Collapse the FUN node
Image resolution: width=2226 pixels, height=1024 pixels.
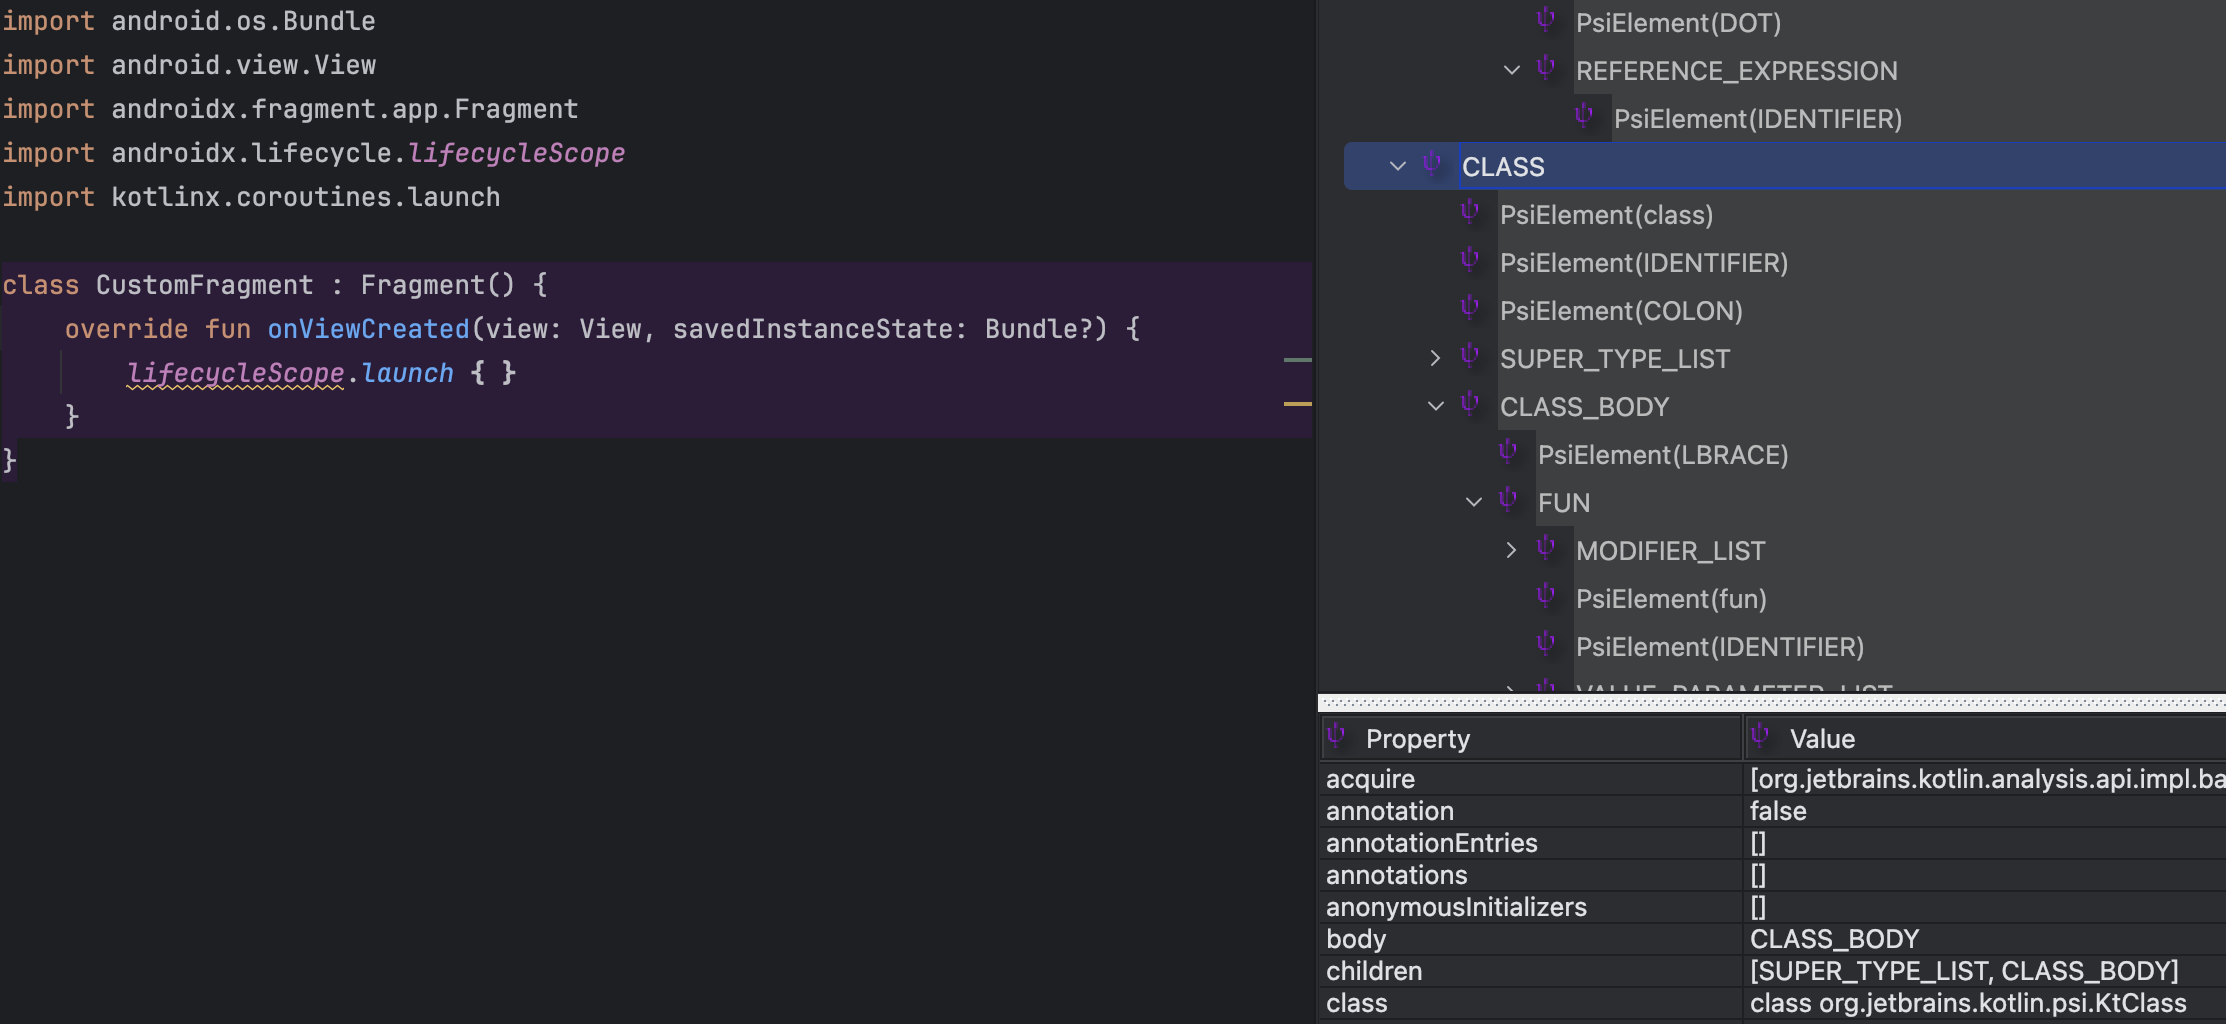point(1474,502)
